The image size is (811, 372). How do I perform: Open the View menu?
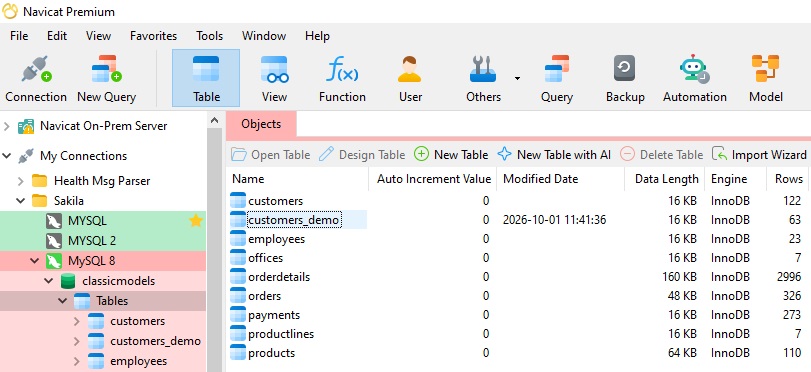coord(98,36)
